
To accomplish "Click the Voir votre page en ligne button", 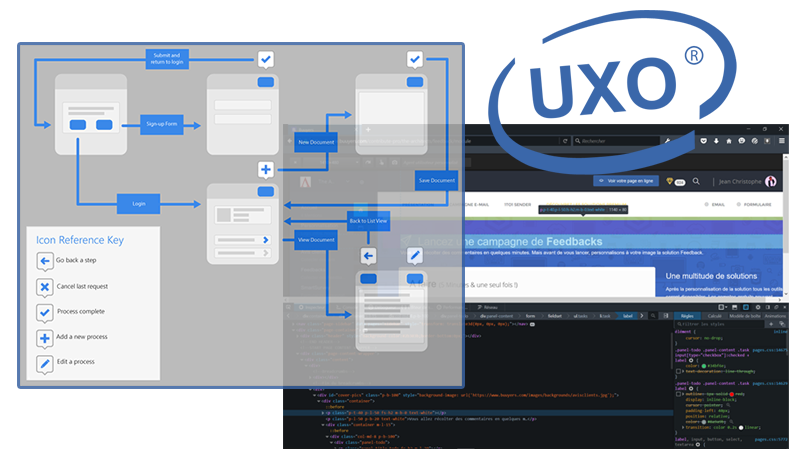I will tap(626, 181).
